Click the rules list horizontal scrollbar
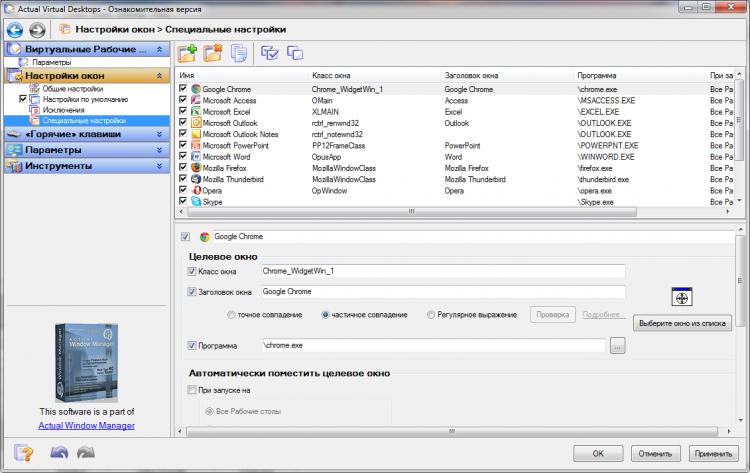The image size is (750, 473). 411,211
